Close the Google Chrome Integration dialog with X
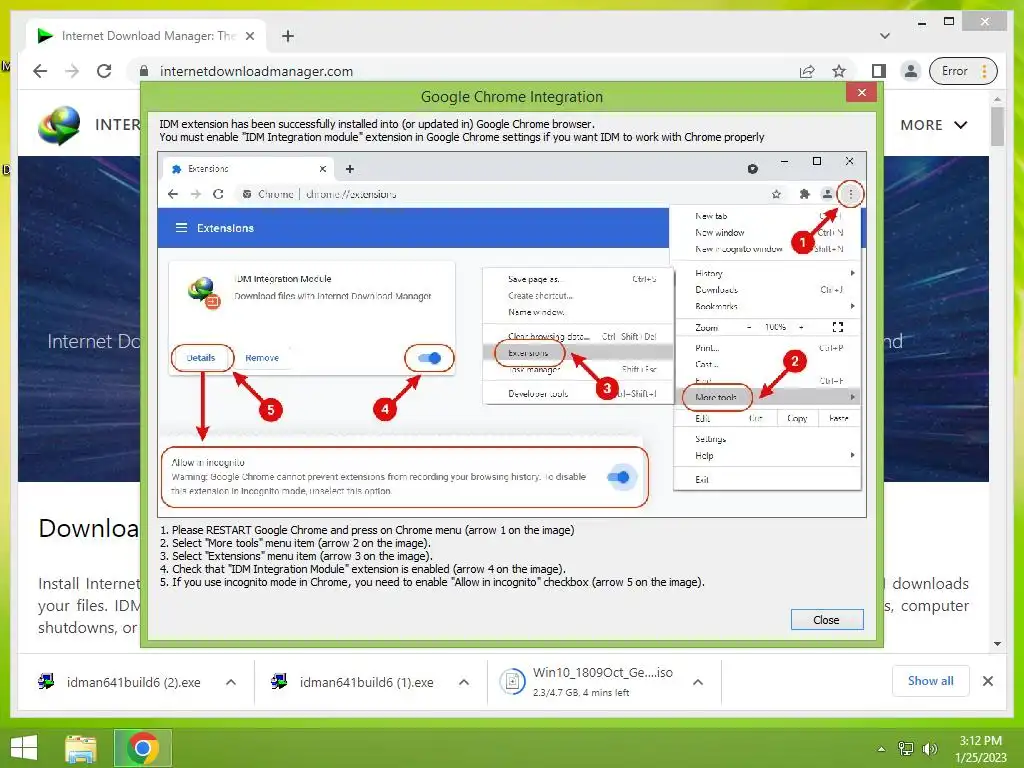1024x768 pixels. 861,92
